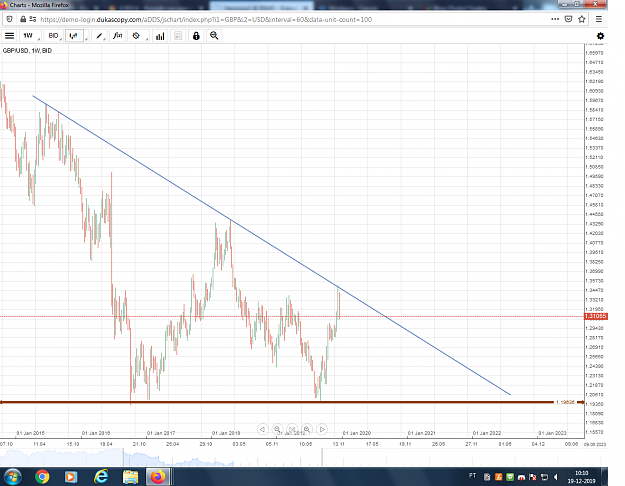
Task: Open green tray application icon
Action: pos(510,477)
